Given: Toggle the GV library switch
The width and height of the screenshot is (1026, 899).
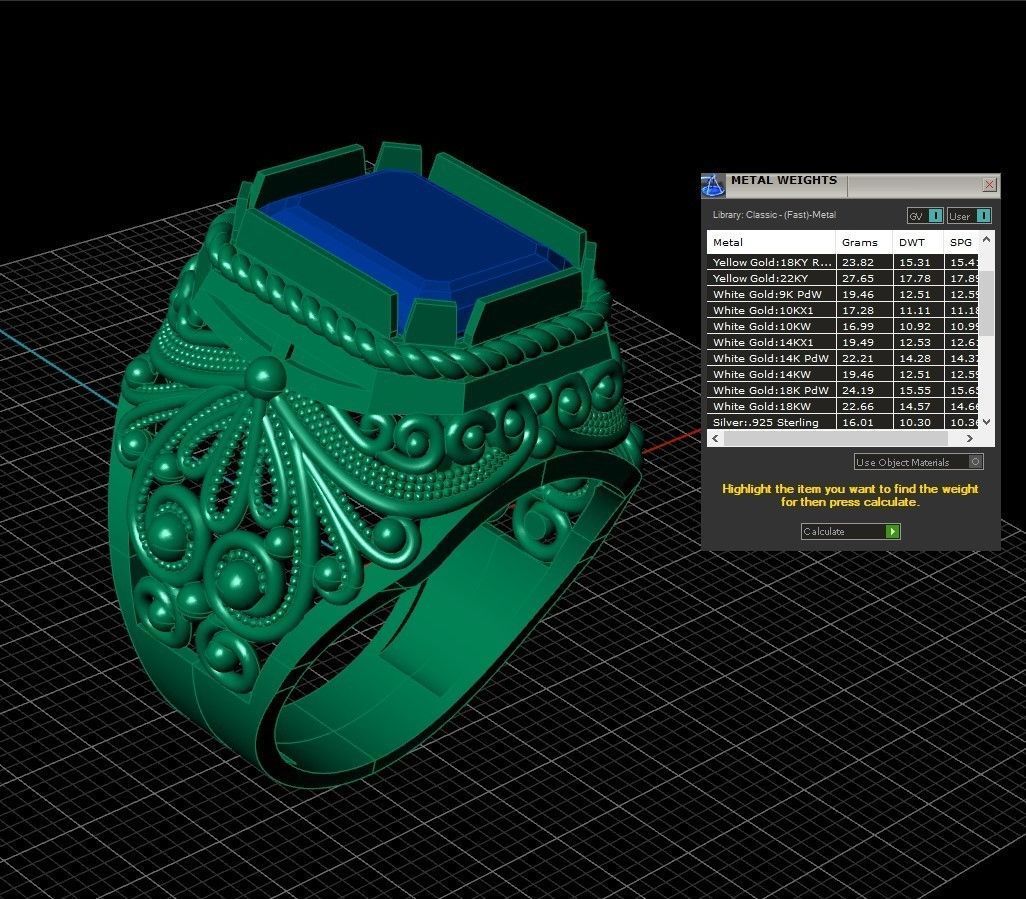Looking at the screenshot, I should click(925, 215).
